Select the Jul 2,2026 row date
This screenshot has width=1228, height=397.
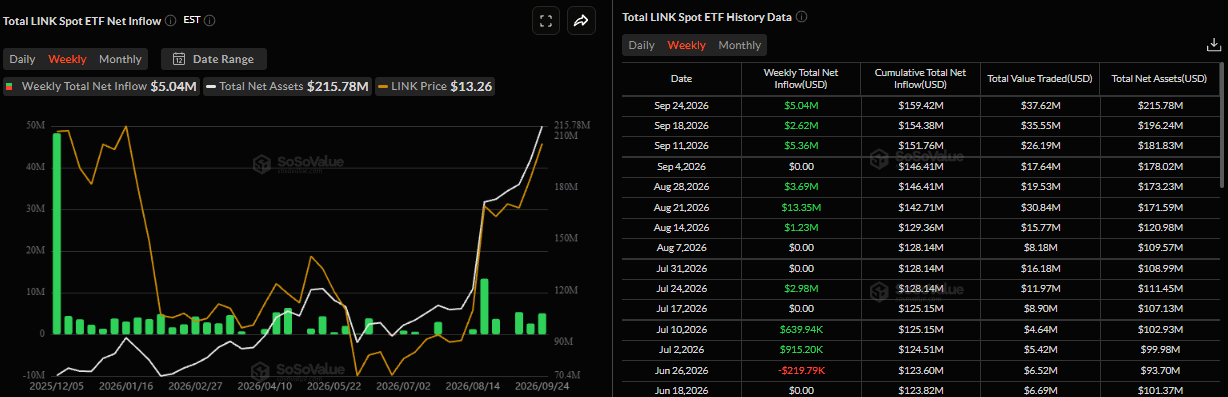(681, 349)
